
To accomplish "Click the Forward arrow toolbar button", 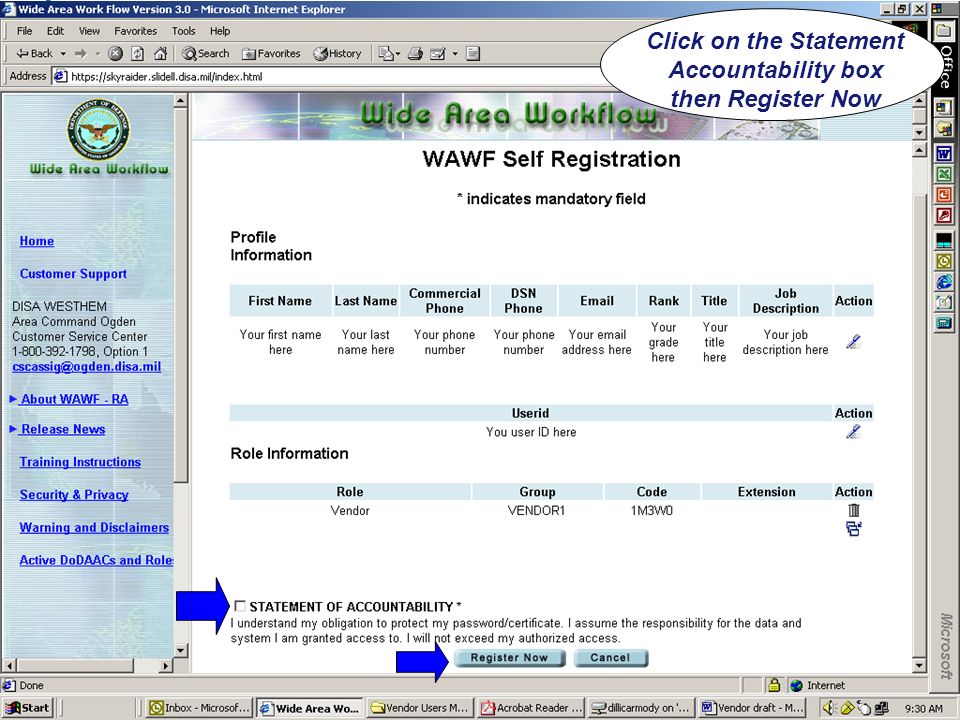I will click(x=80, y=54).
